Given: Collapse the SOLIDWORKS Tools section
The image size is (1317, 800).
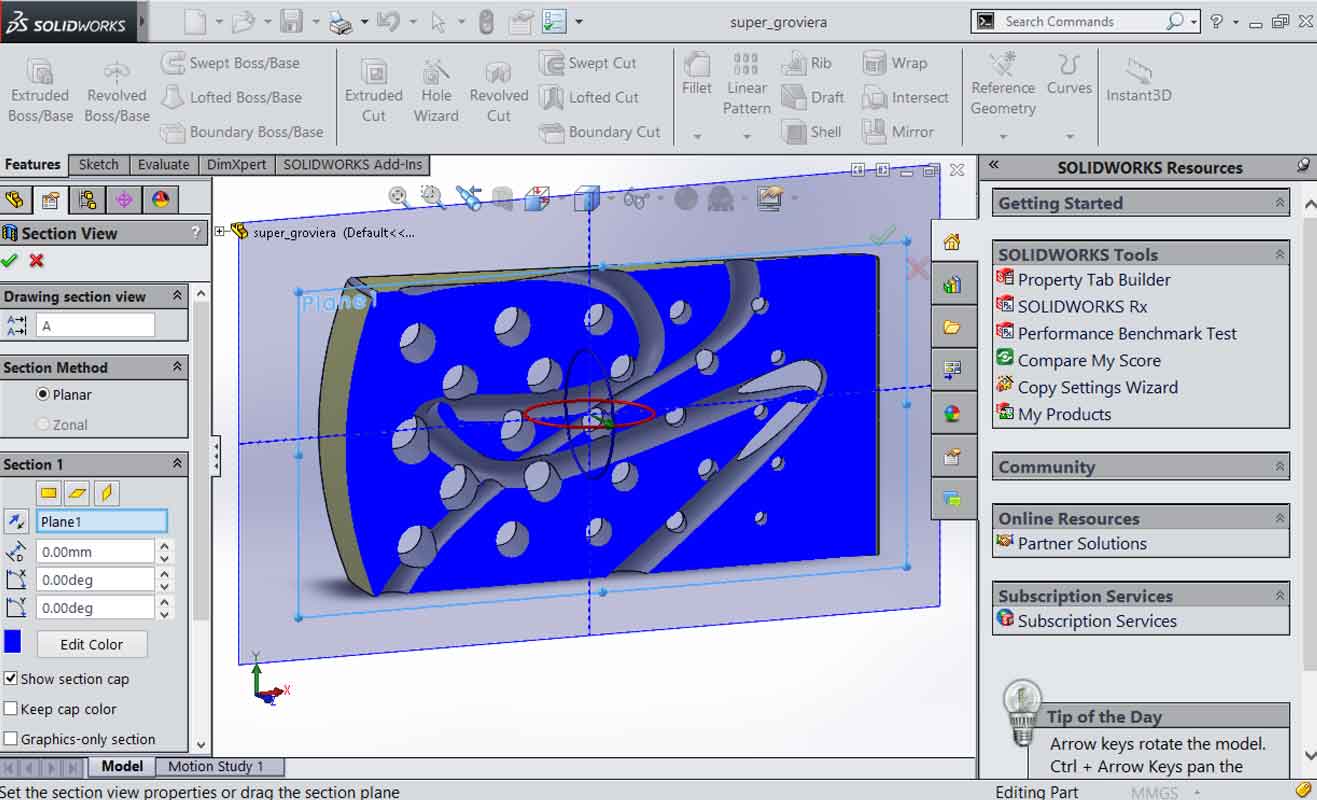Looking at the screenshot, I should tap(1279, 255).
